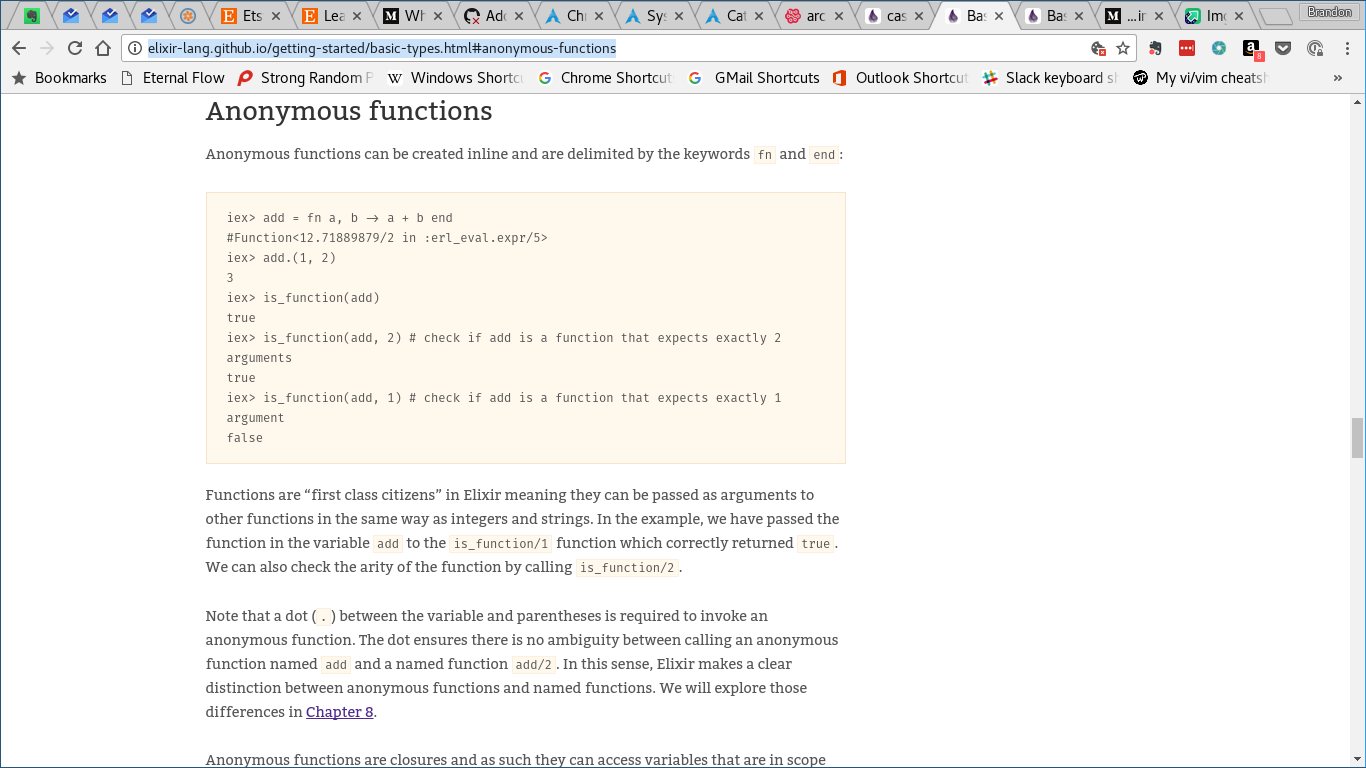View site info icon beside the URL
Screen dimensions: 1366x768
click(x=136, y=48)
